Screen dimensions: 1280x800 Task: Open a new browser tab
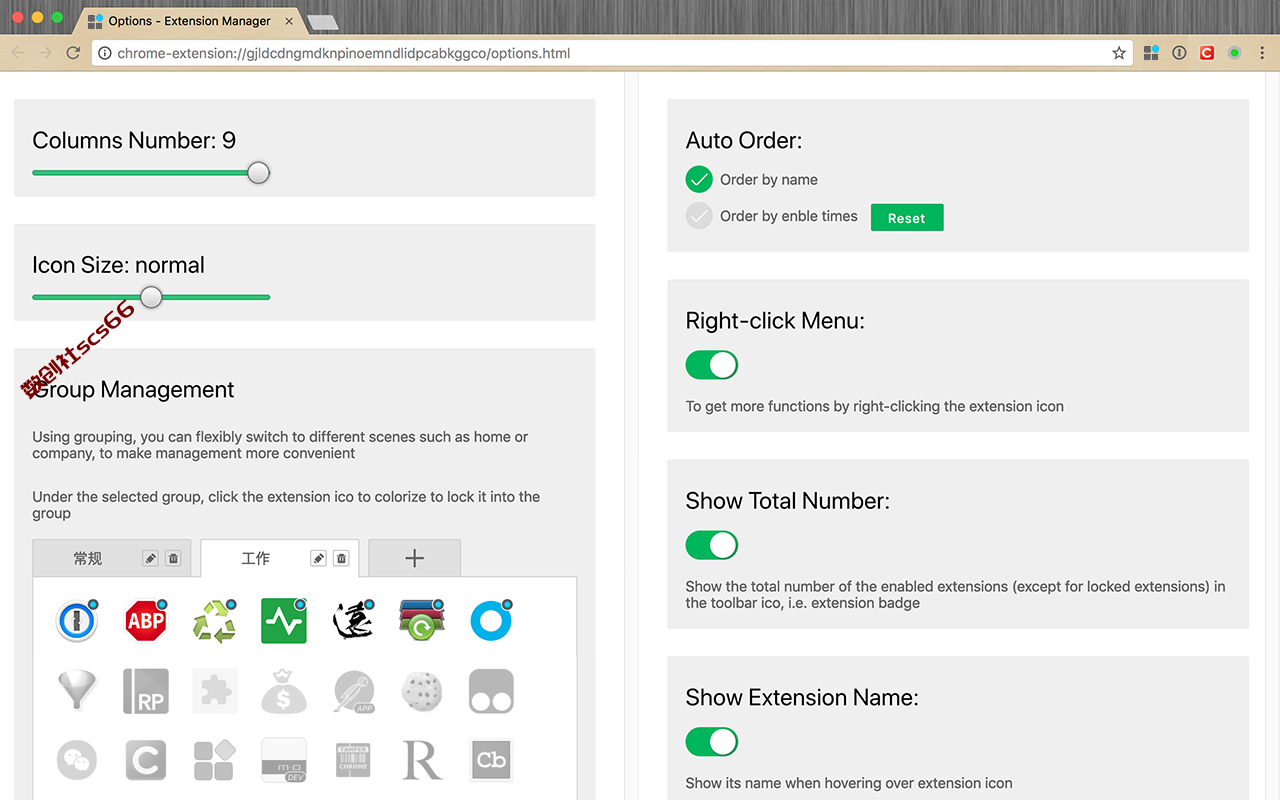(323, 22)
